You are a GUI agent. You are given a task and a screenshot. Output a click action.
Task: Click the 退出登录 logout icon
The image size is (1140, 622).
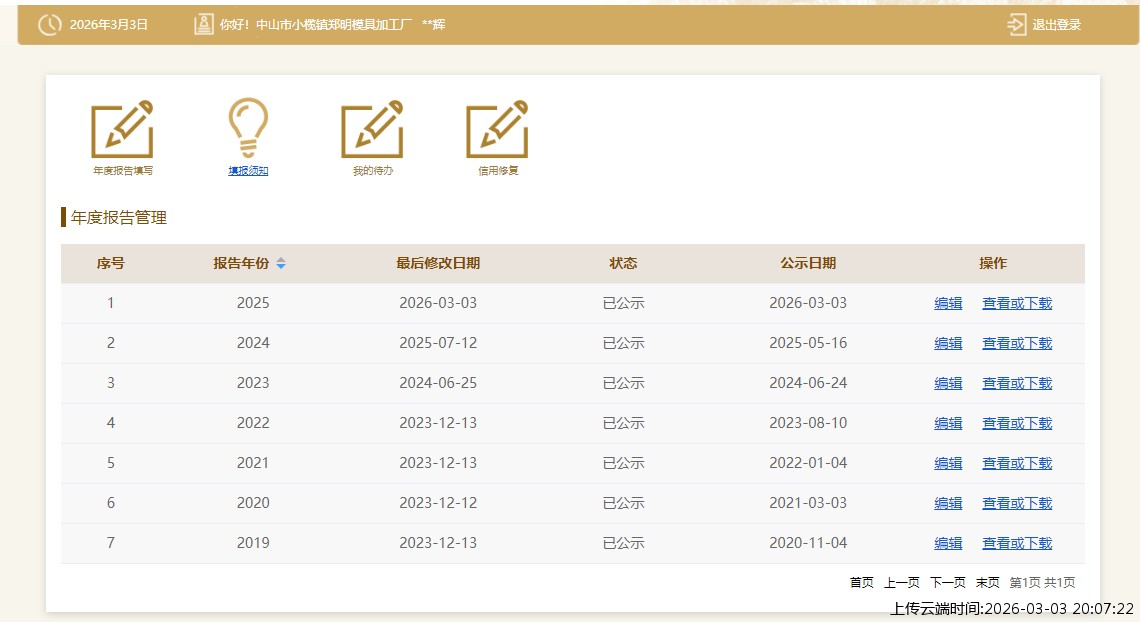[1017, 25]
